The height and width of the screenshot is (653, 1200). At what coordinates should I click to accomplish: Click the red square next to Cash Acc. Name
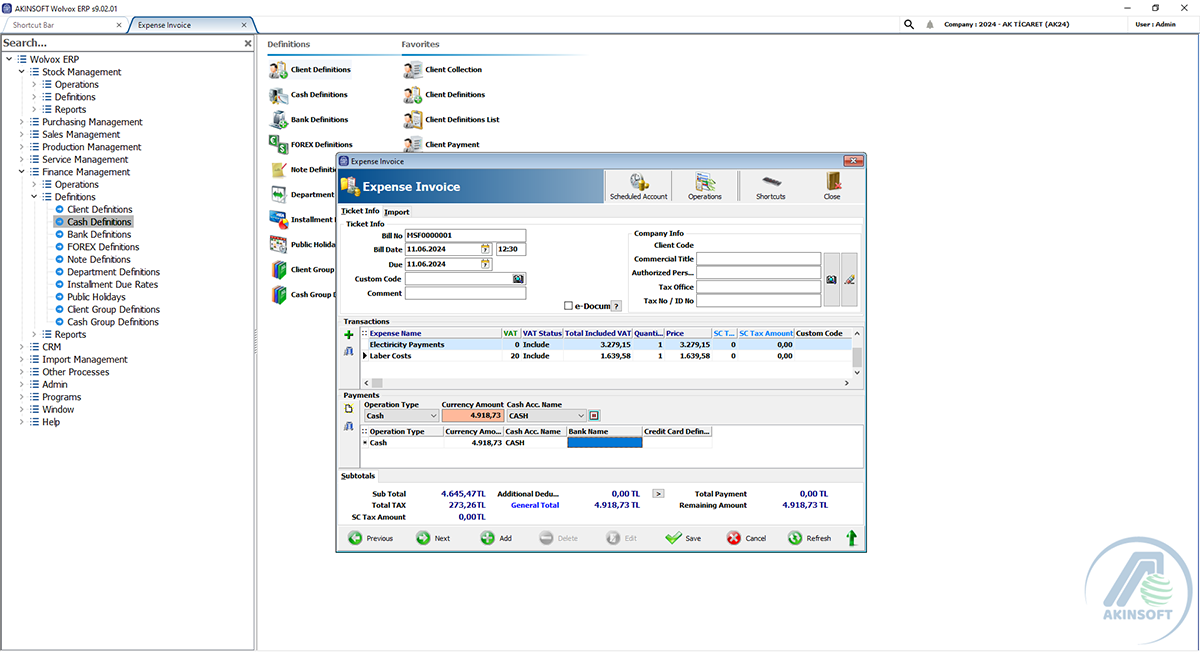[594, 415]
